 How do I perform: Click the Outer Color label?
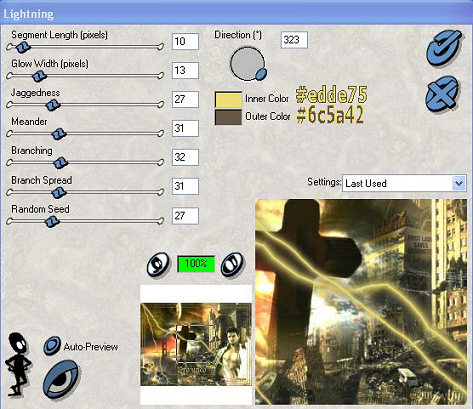[x=268, y=116]
